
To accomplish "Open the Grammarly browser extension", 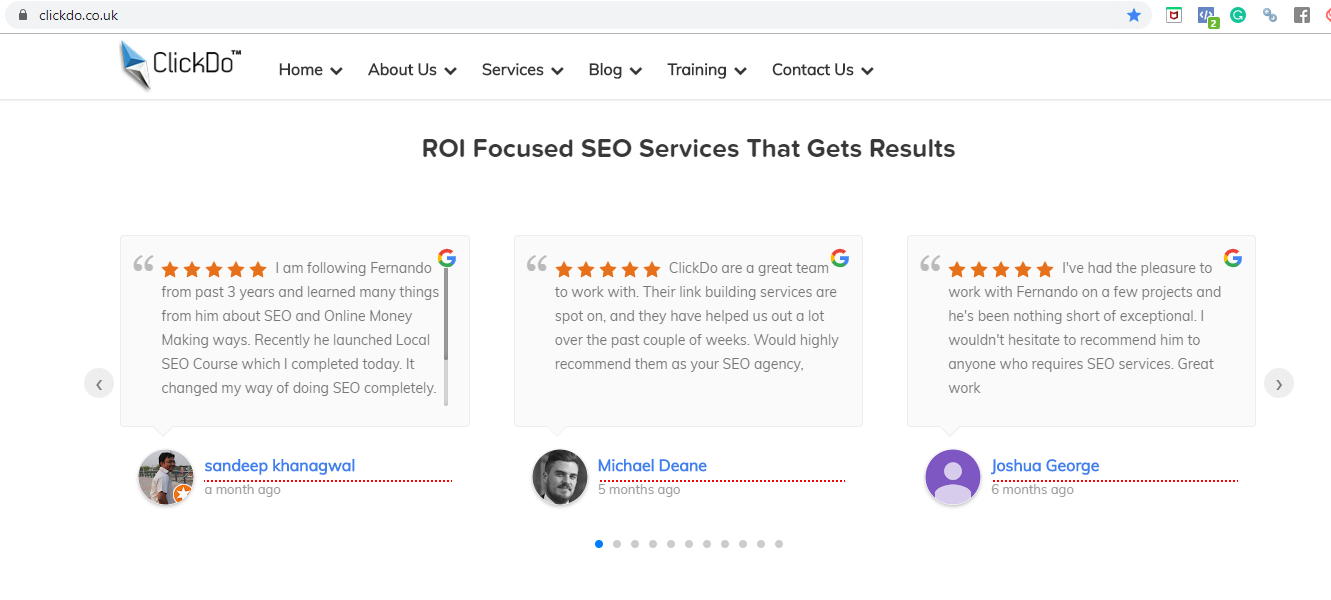I will (x=1238, y=15).
